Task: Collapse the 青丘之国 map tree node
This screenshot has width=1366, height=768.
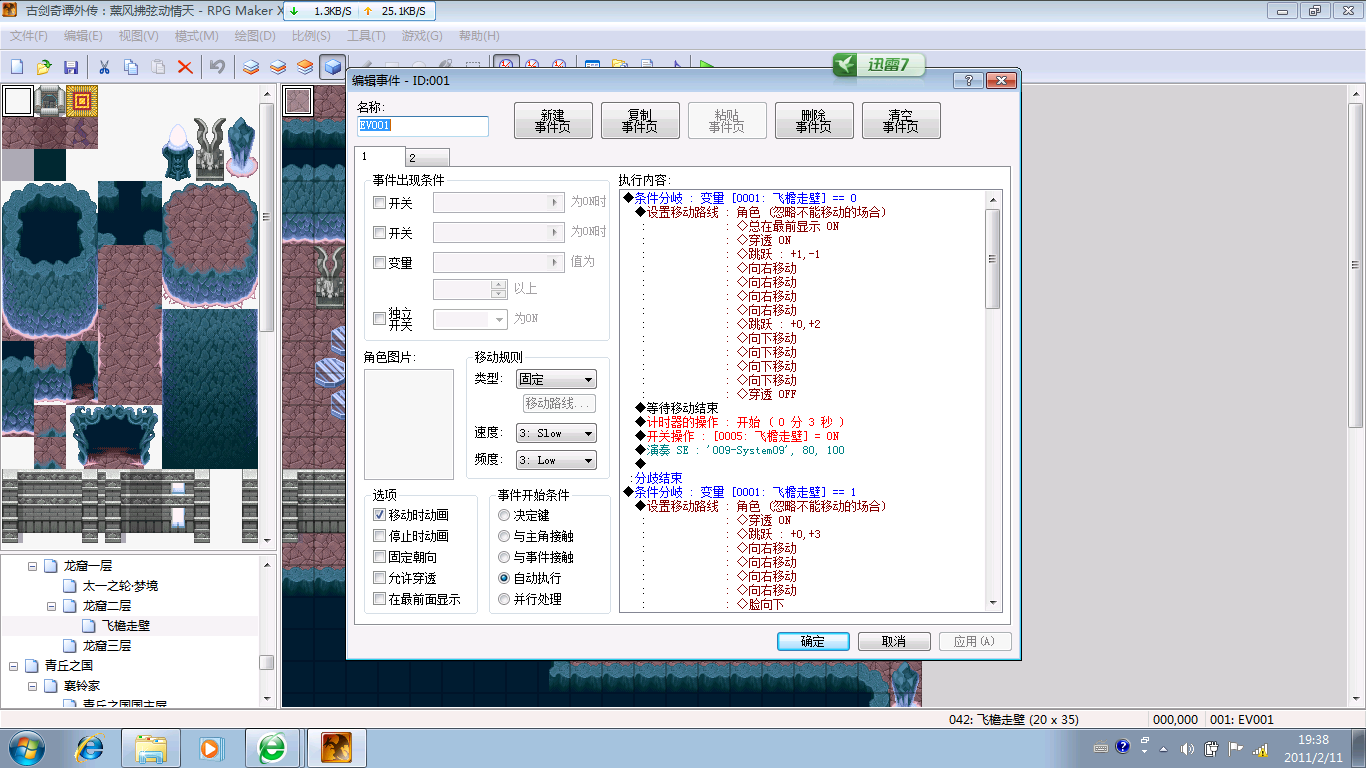Action: point(13,666)
